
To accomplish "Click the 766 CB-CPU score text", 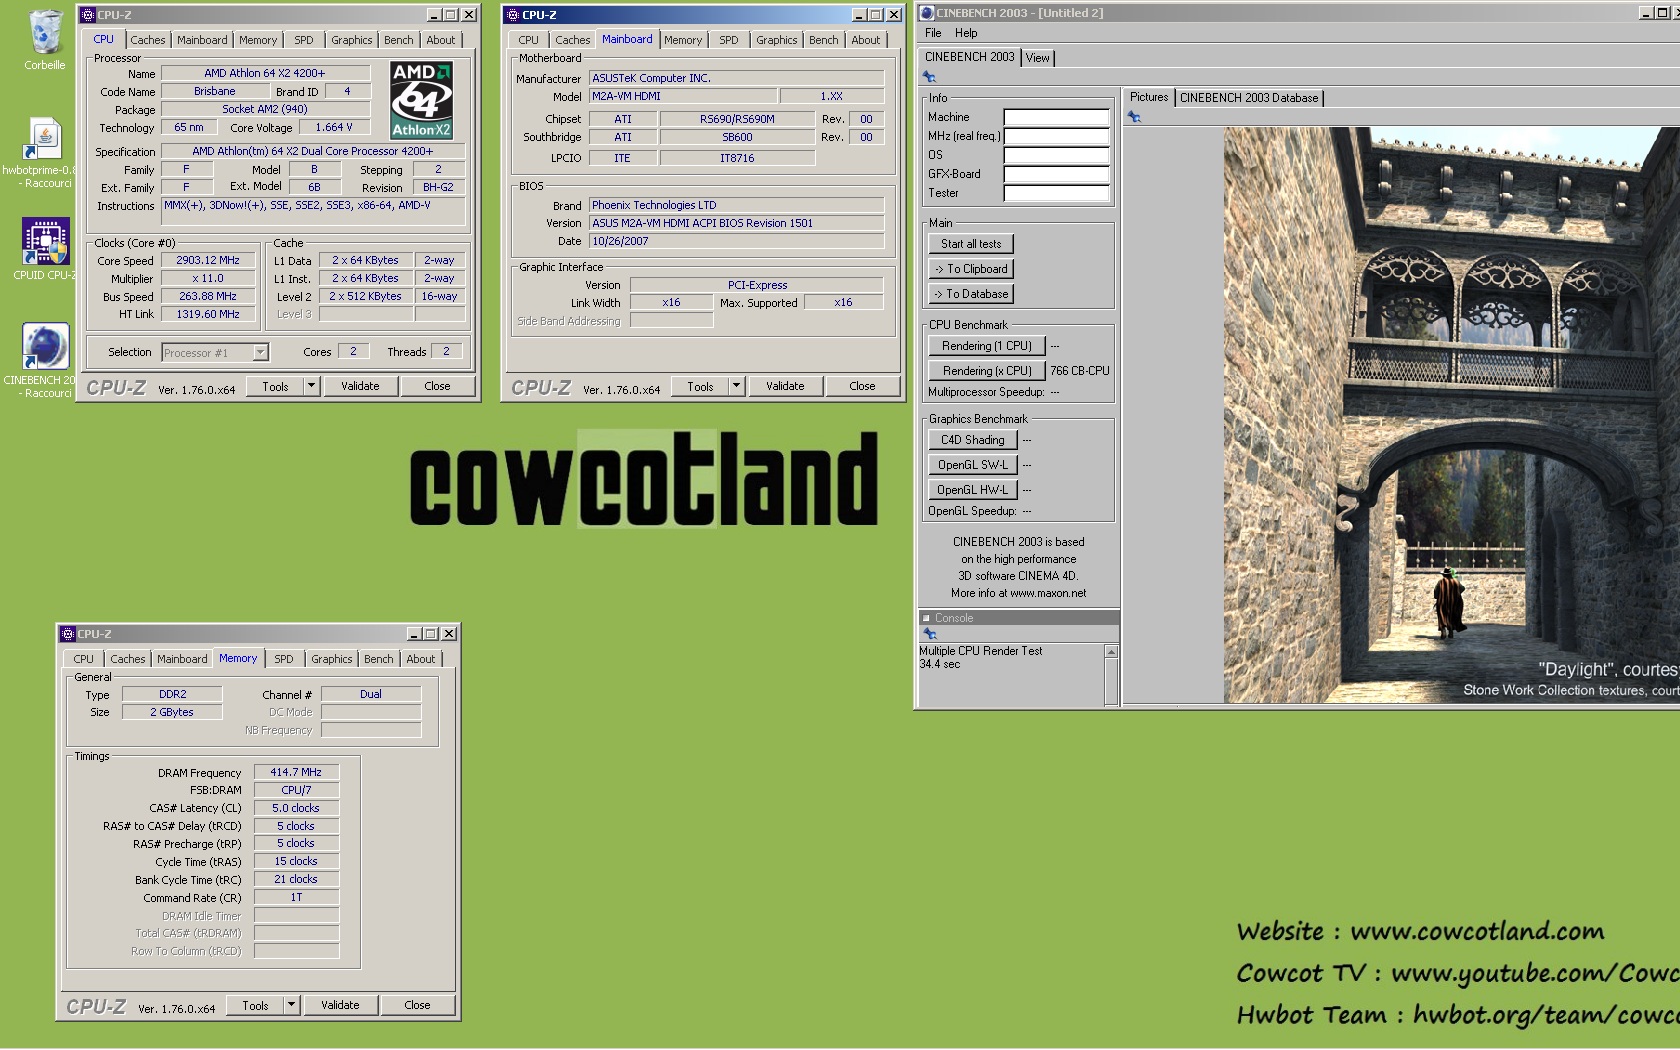I will [1080, 371].
